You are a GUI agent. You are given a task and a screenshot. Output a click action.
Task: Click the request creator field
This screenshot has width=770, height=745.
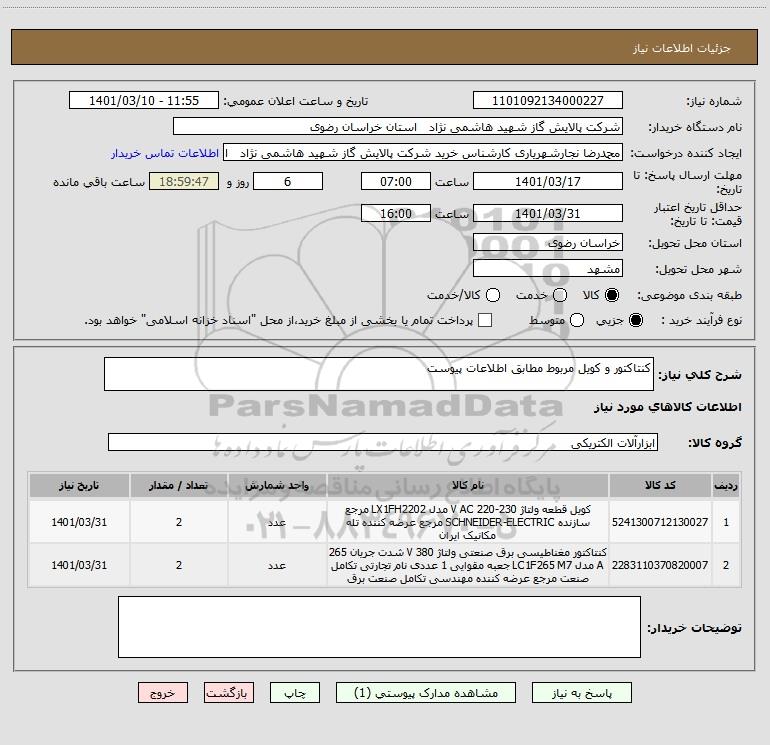pyautogui.click(x=423, y=152)
